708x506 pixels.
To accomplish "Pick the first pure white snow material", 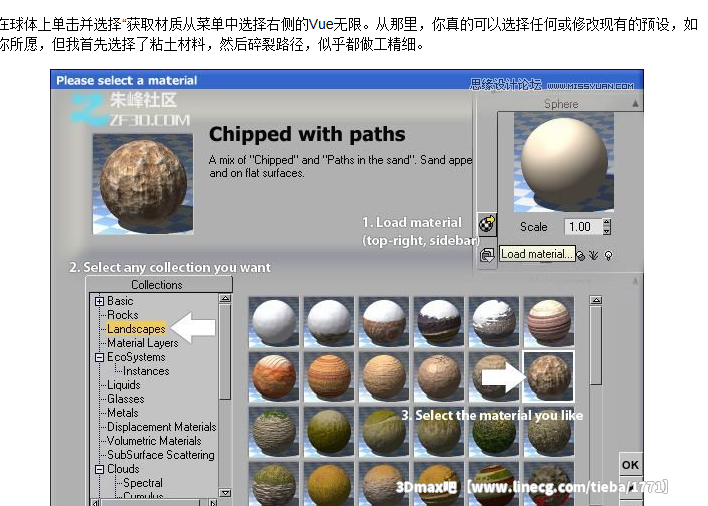I will (x=274, y=321).
